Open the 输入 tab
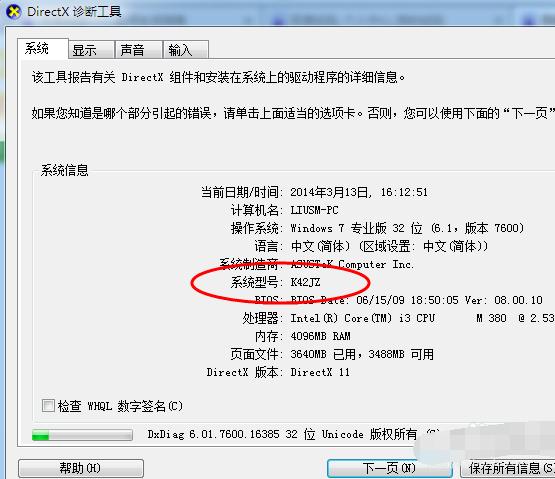The image size is (555, 479). tap(185, 50)
